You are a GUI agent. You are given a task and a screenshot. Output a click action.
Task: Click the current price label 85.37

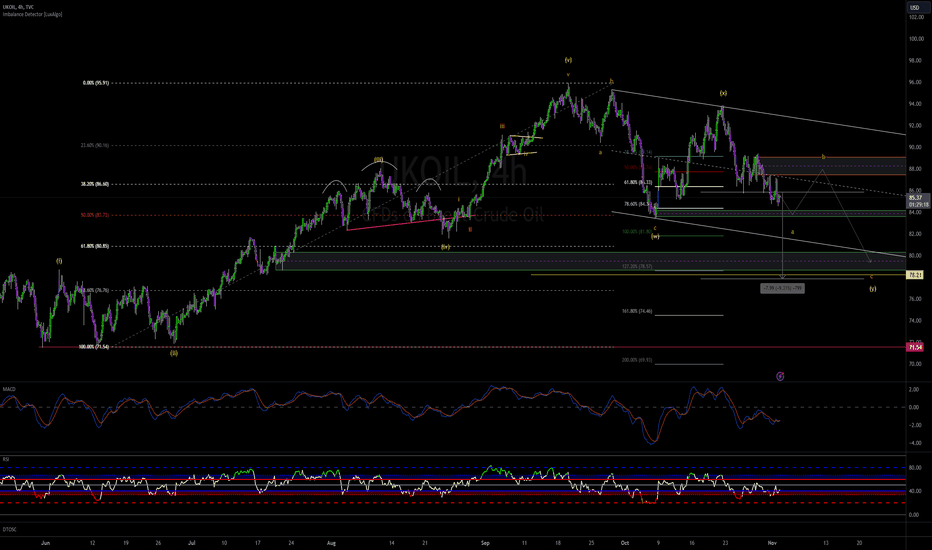coord(915,197)
